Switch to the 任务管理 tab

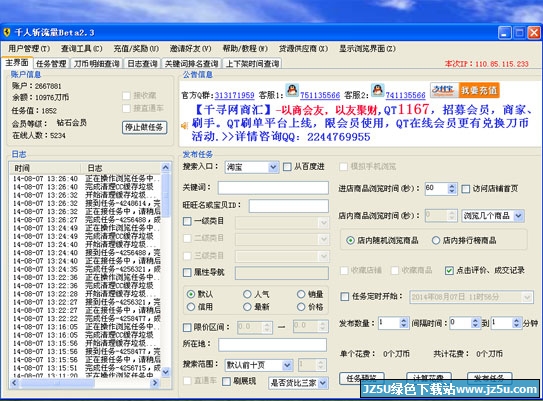(51, 63)
